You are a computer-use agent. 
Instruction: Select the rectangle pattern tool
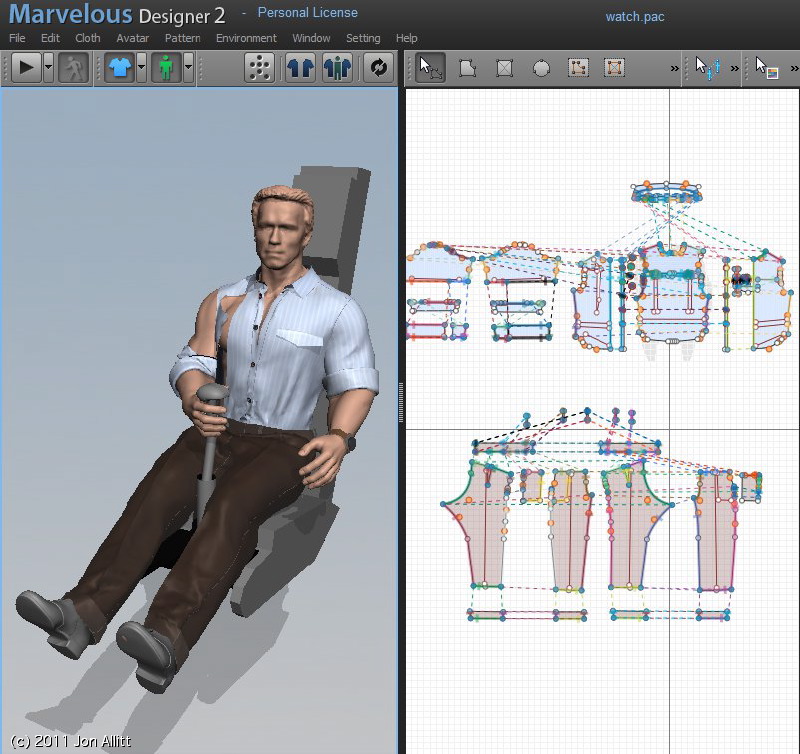504,67
